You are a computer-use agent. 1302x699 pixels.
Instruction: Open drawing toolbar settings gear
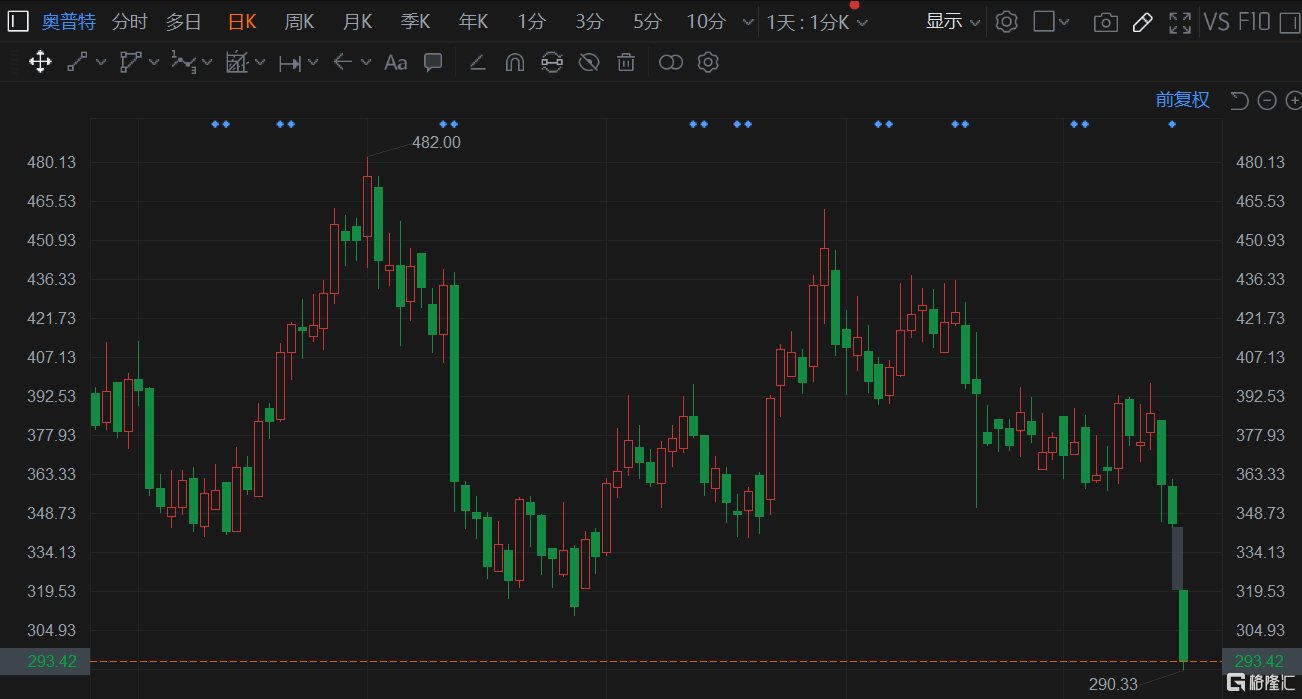[708, 63]
